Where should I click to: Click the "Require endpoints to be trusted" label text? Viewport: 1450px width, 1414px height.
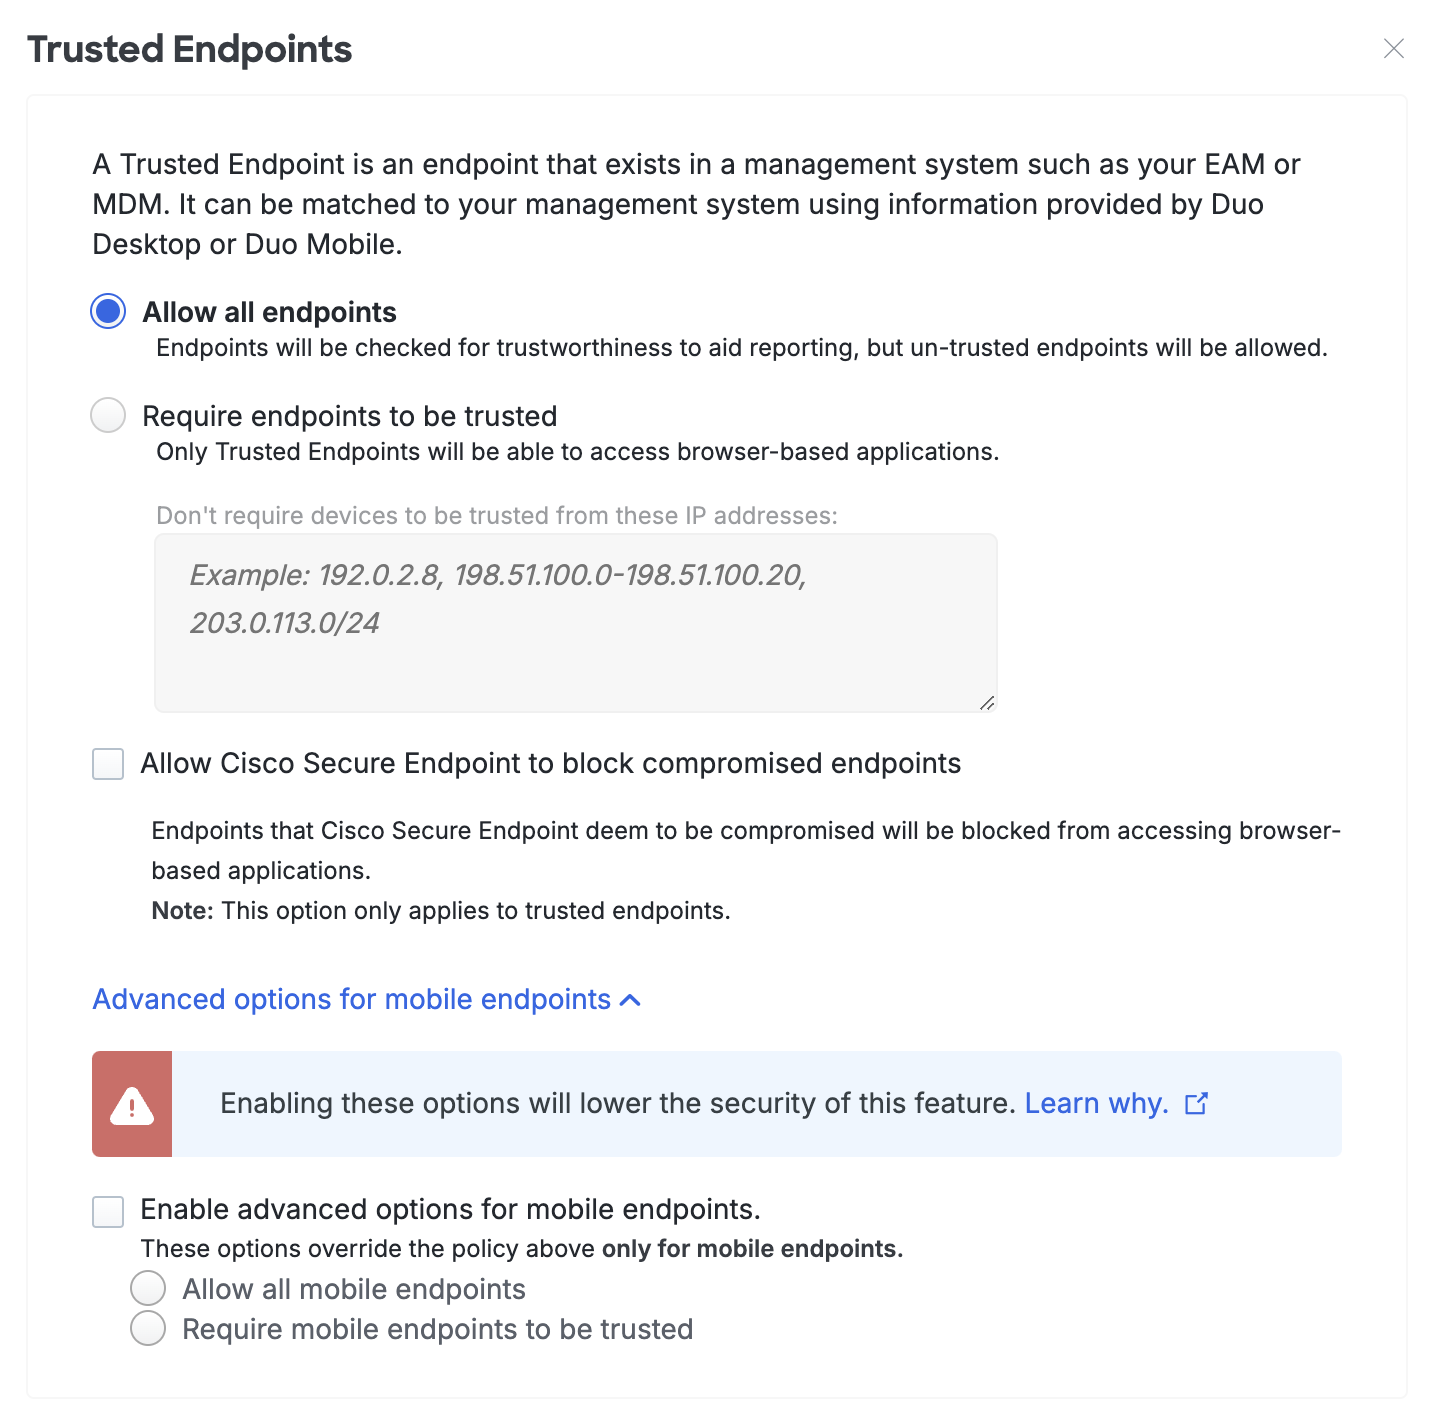pos(349,416)
